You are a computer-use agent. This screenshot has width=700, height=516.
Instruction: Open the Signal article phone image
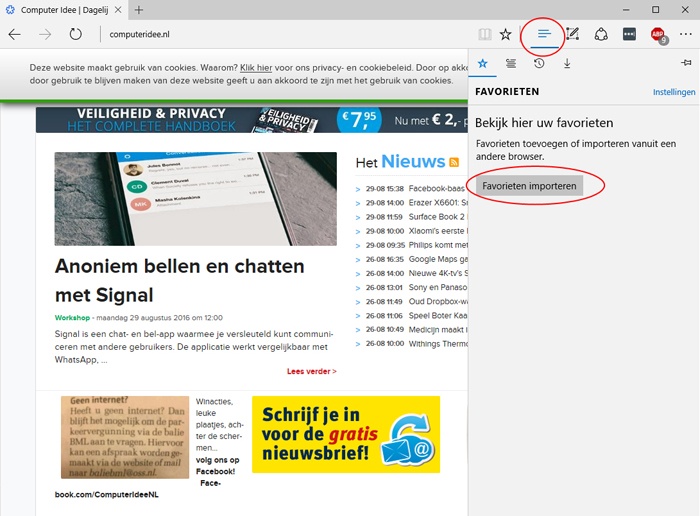[x=196, y=199]
